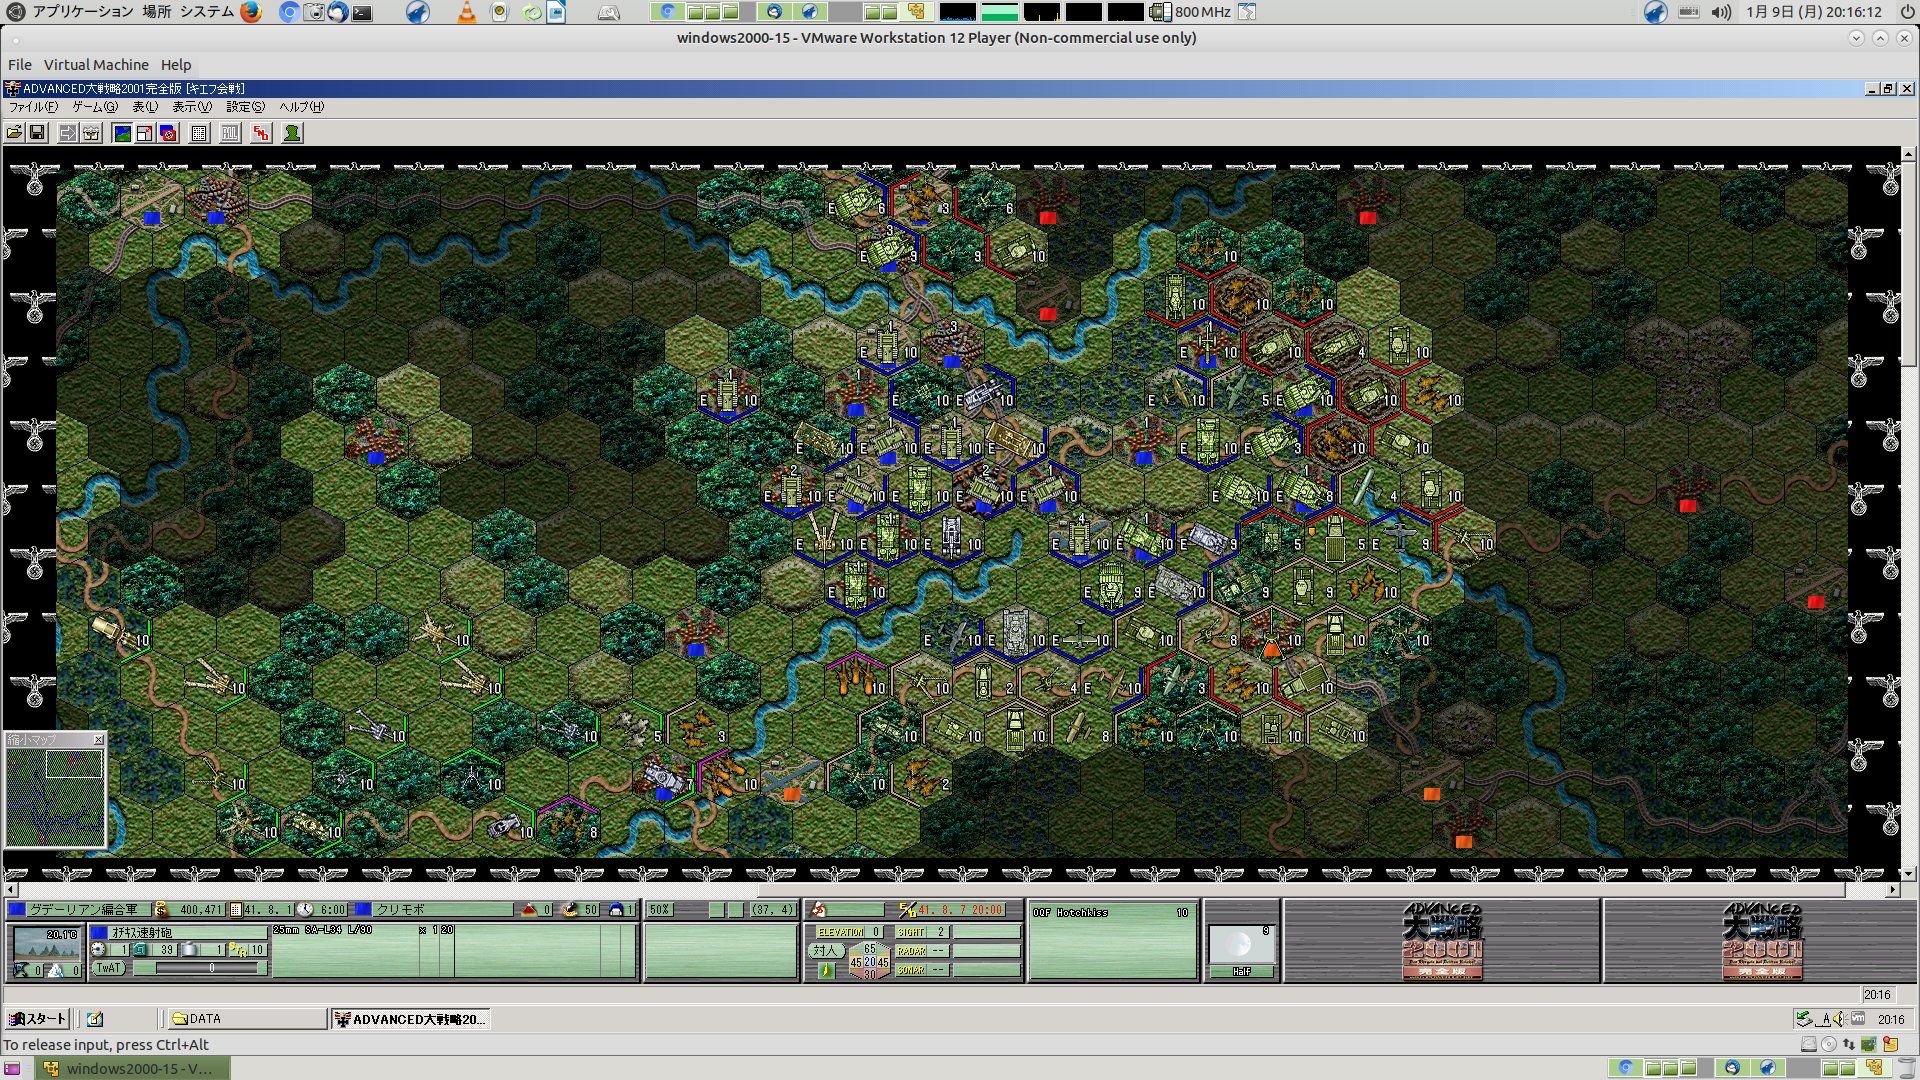The width and height of the screenshot is (1920, 1080).
Task: Click the quick launch desktop icon
Action: 95,1019
